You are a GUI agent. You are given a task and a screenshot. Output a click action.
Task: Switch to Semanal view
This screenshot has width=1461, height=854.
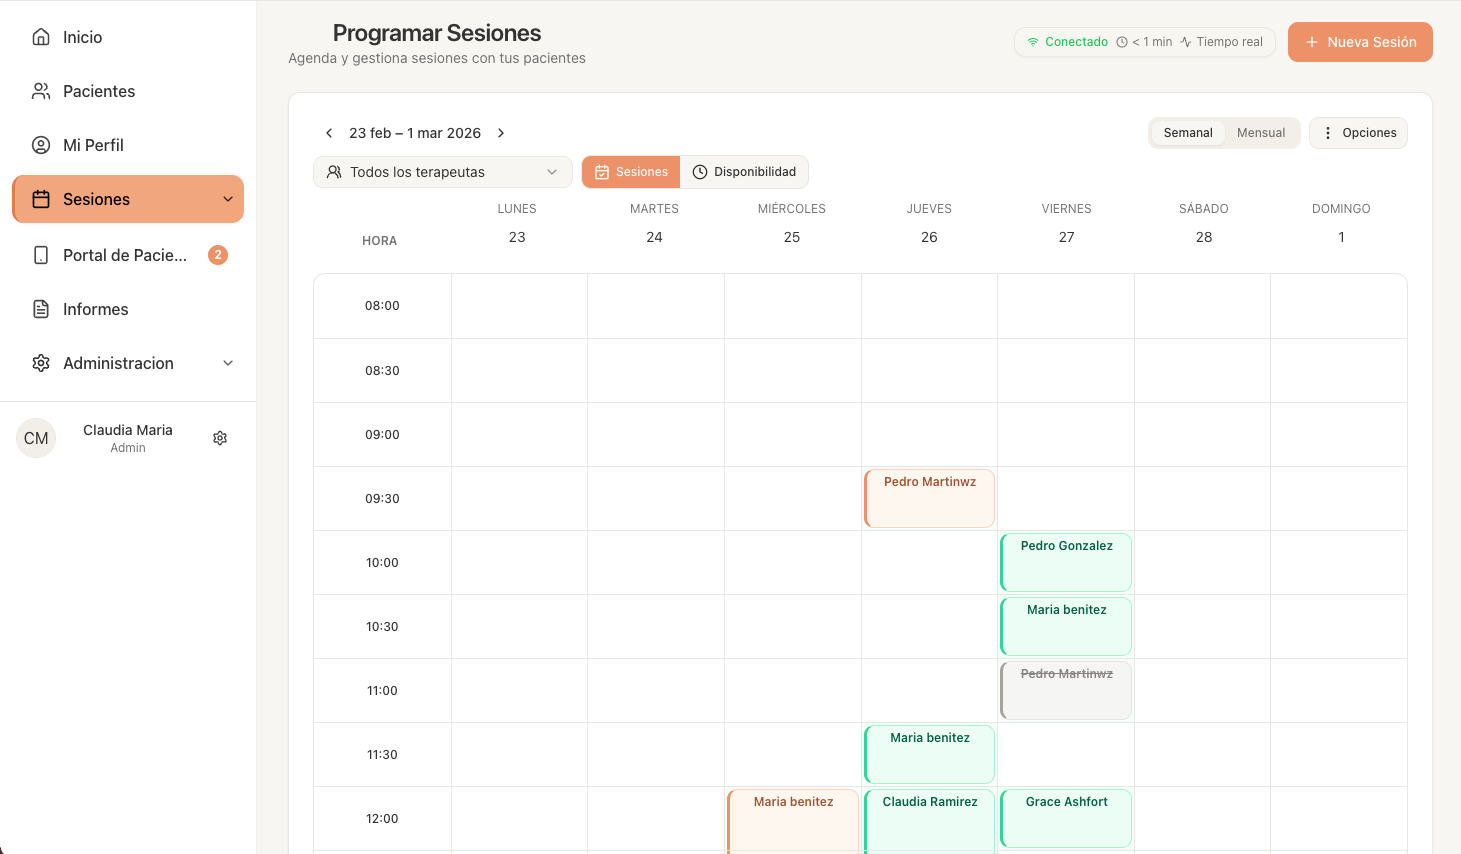tap(1187, 133)
